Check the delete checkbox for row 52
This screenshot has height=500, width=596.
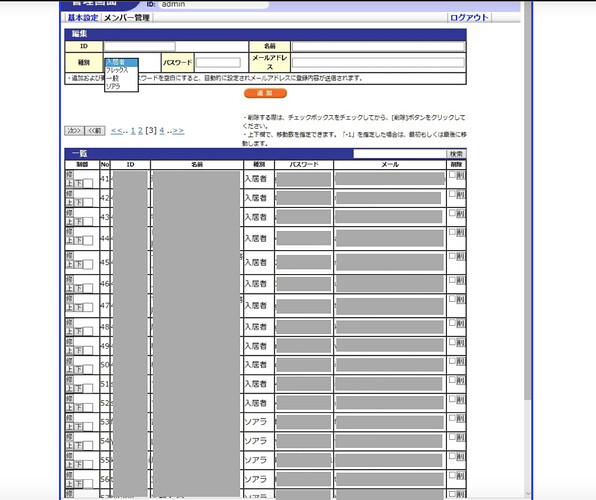(452, 398)
